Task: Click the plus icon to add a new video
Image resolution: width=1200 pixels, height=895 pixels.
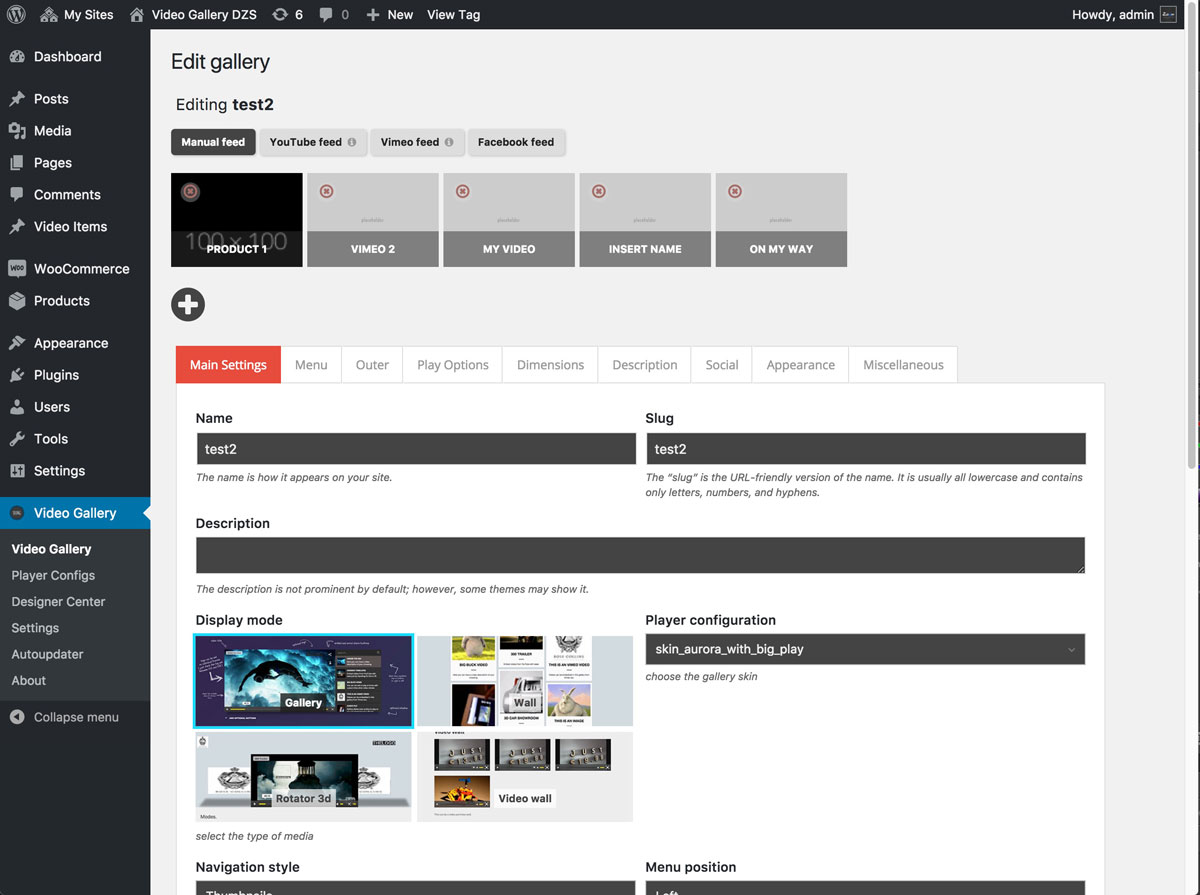Action: click(188, 304)
